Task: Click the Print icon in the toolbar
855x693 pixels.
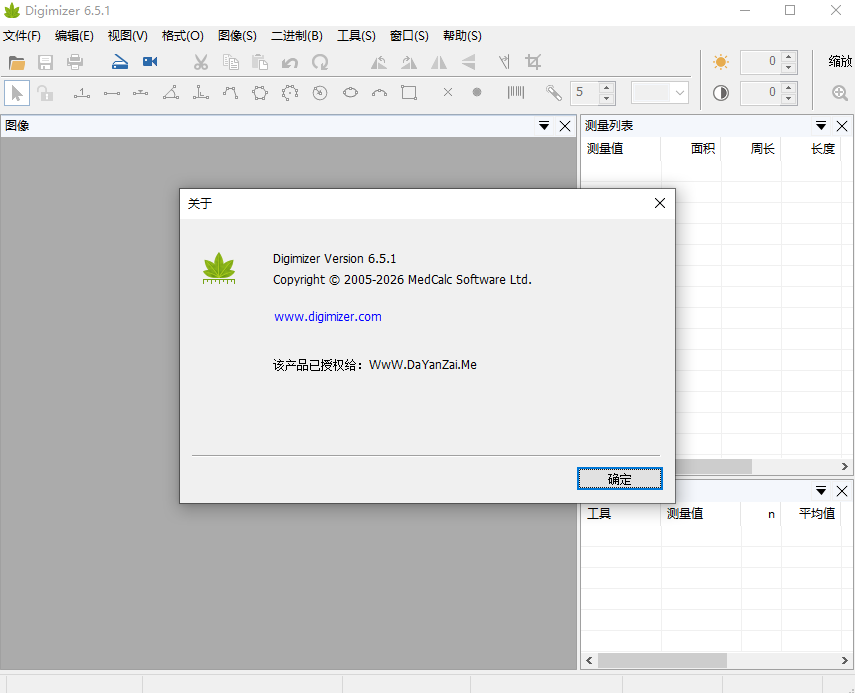Action: pyautogui.click(x=75, y=62)
